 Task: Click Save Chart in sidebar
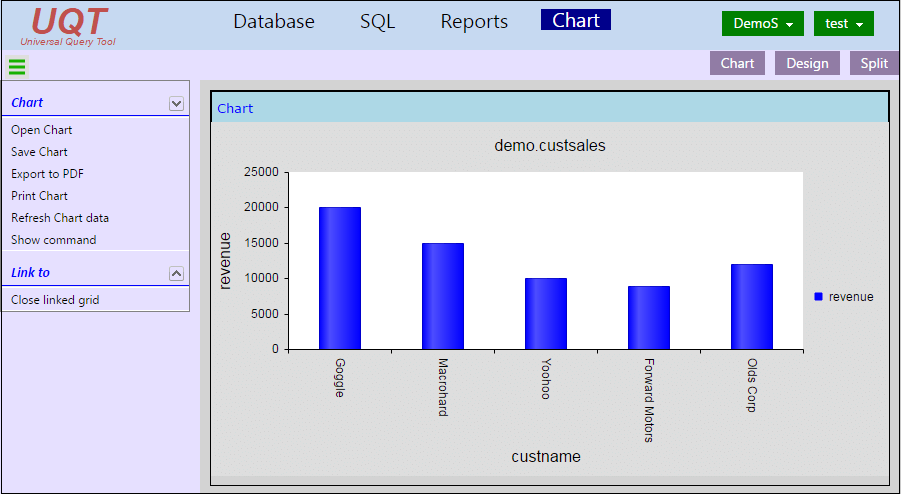pos(39,152)
